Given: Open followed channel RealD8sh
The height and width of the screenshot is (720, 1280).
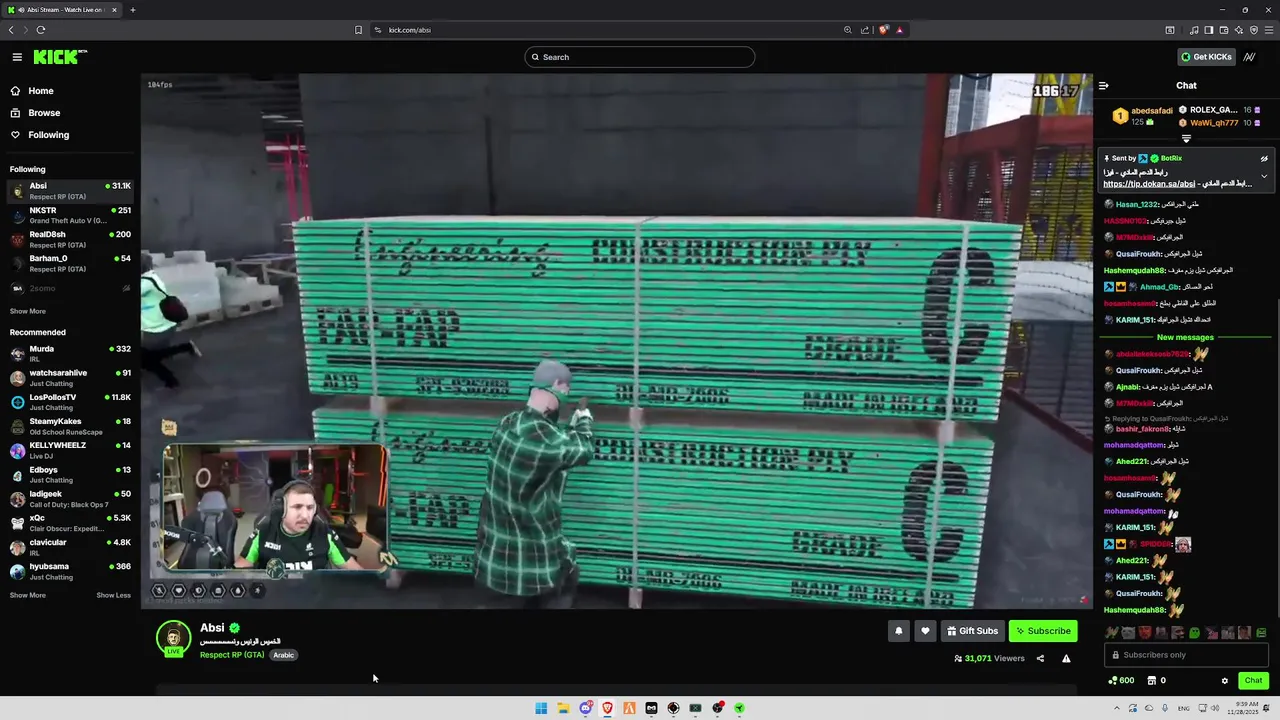Looking at the screenshot, I should 70,239.
